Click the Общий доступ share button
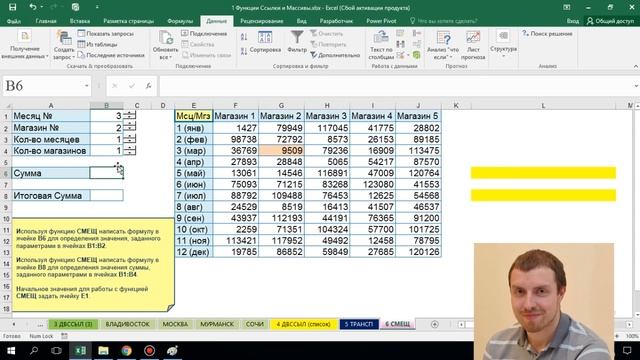The height and width of the screenshot is (360, 640). [x=611, y=21]
